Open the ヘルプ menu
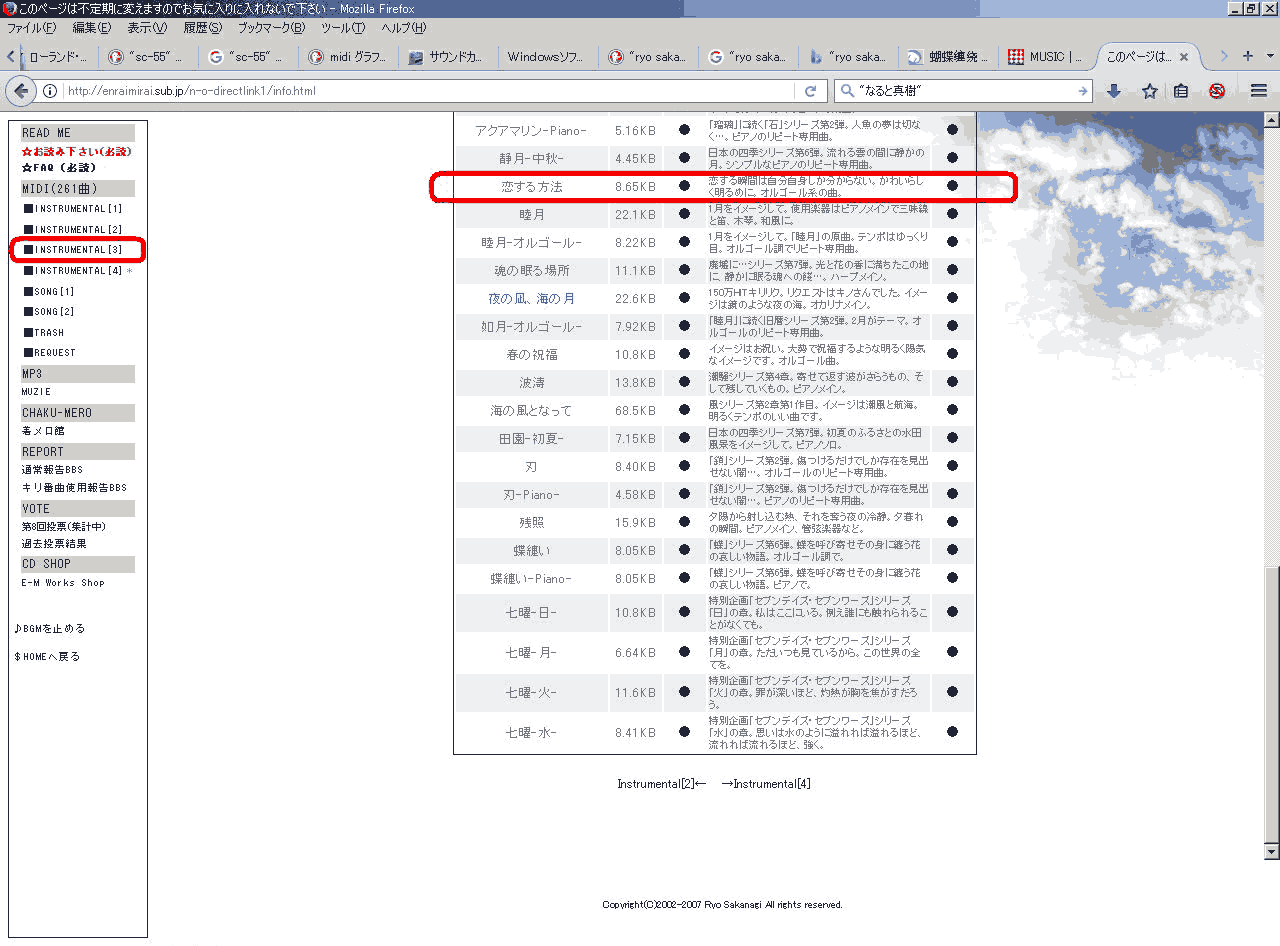This screenshot has width=1280, height=946. pos(403,28)
